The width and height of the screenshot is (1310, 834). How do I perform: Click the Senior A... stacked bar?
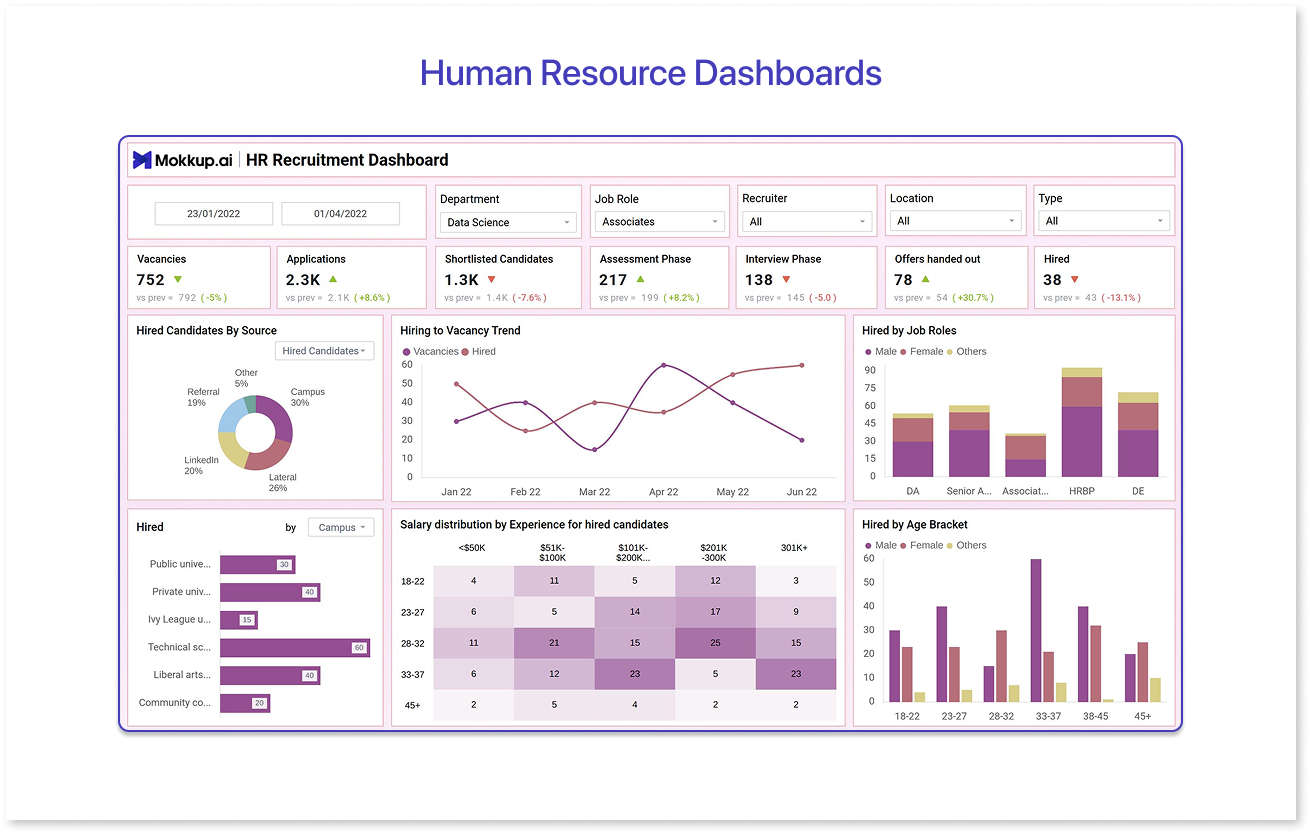969,441
